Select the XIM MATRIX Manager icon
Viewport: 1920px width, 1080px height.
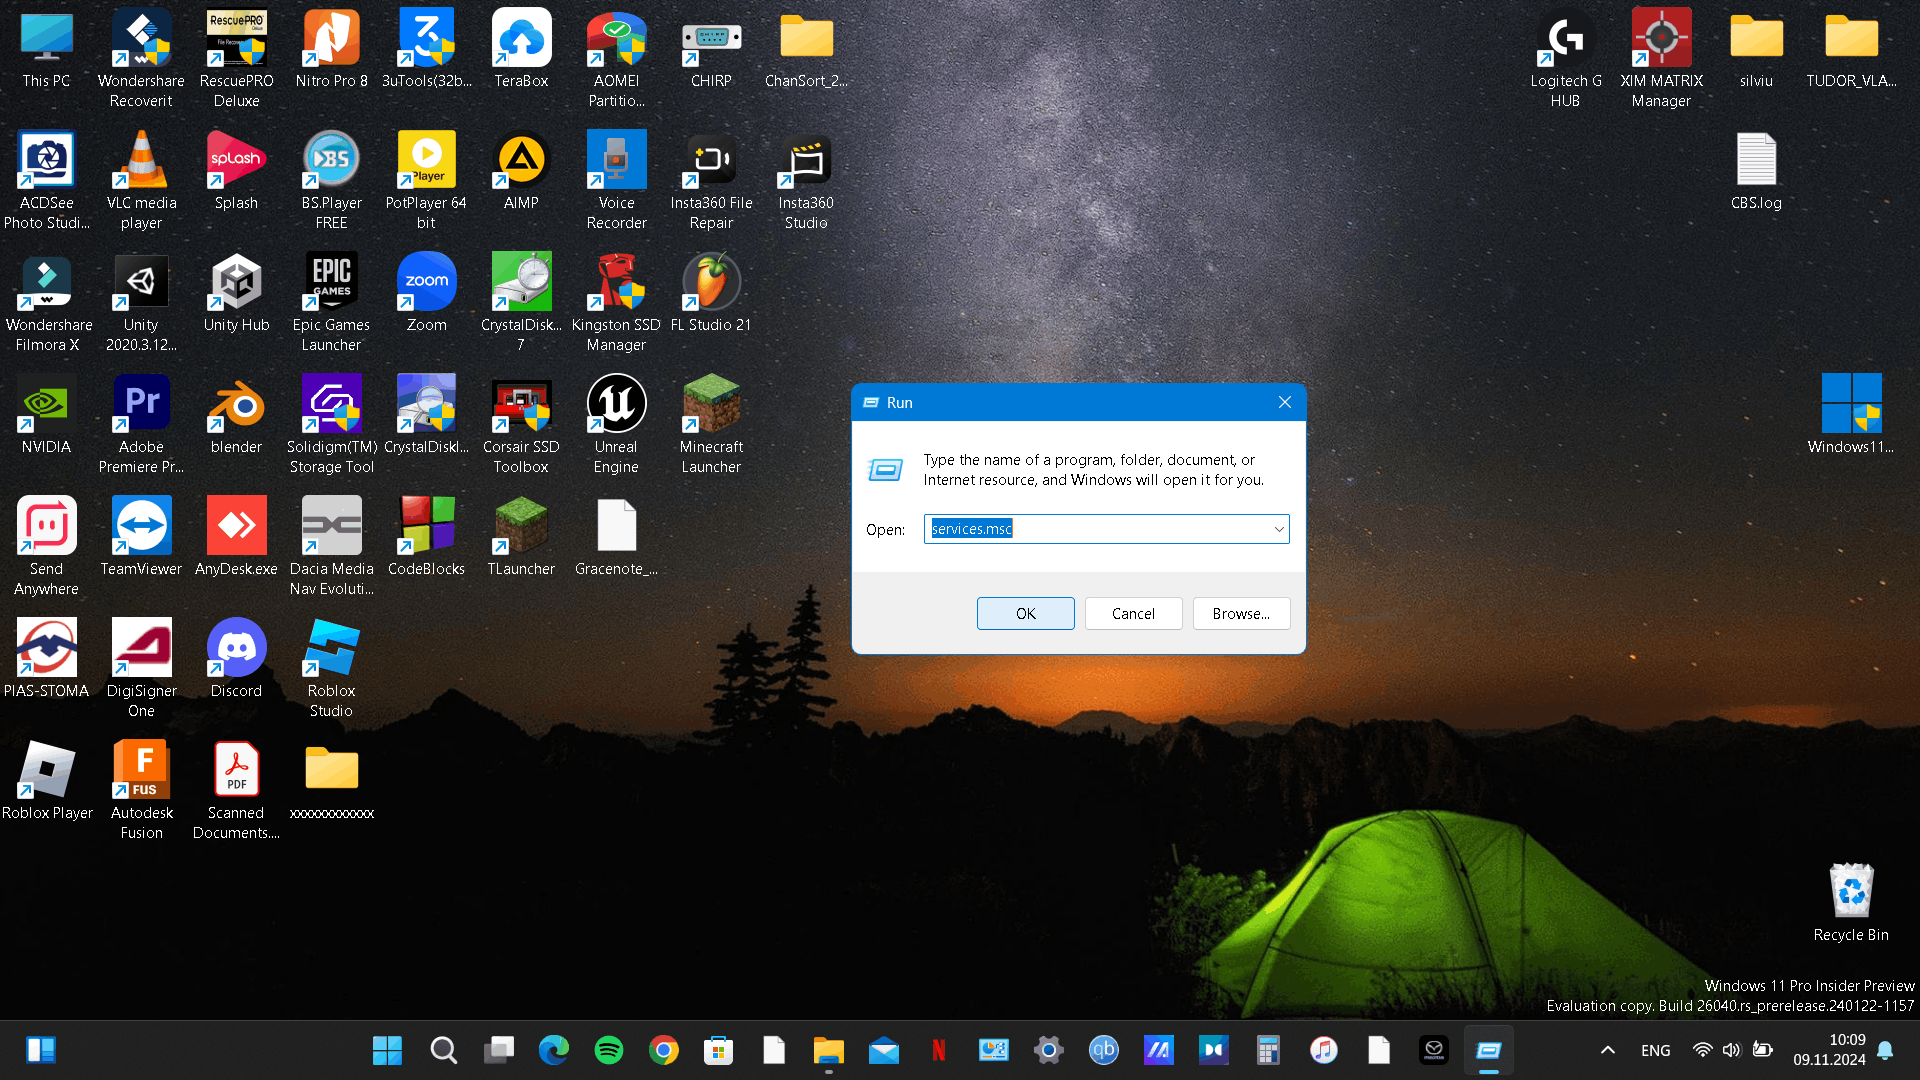1661,58
